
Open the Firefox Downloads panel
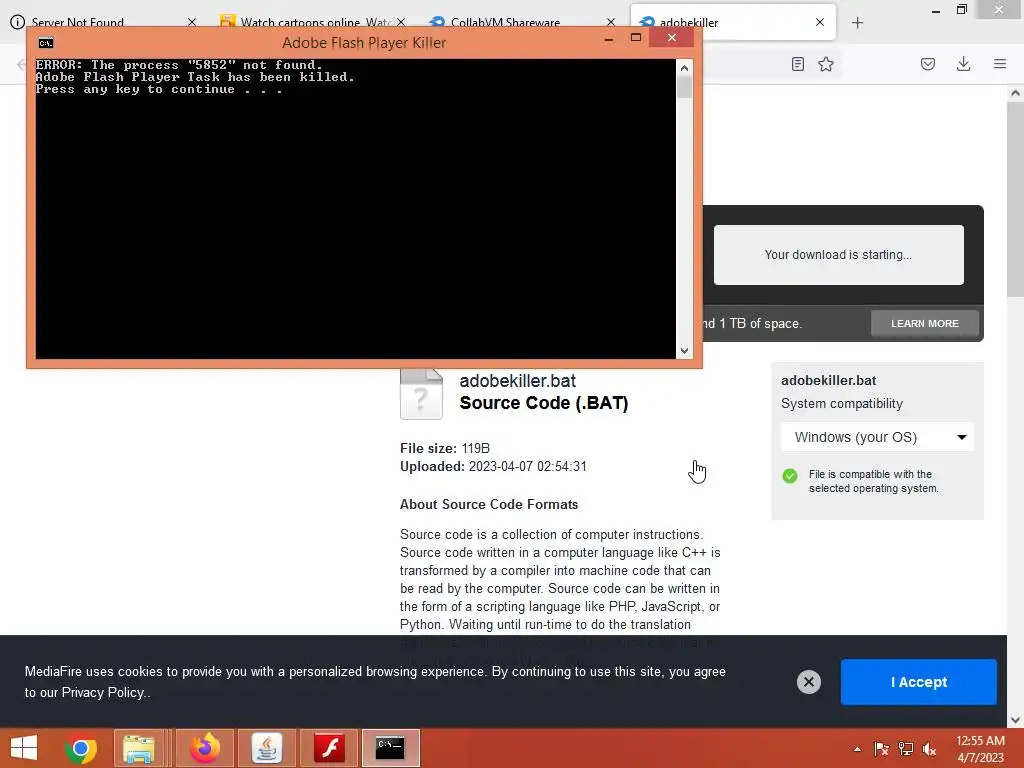(x=963, y=64)
